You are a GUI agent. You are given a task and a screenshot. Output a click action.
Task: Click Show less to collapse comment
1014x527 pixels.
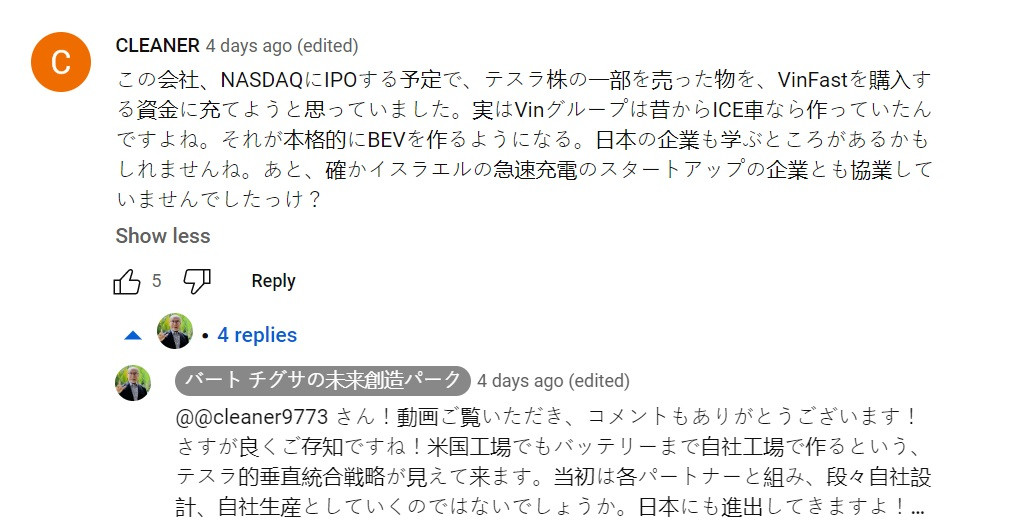click(x=162, y=236)
